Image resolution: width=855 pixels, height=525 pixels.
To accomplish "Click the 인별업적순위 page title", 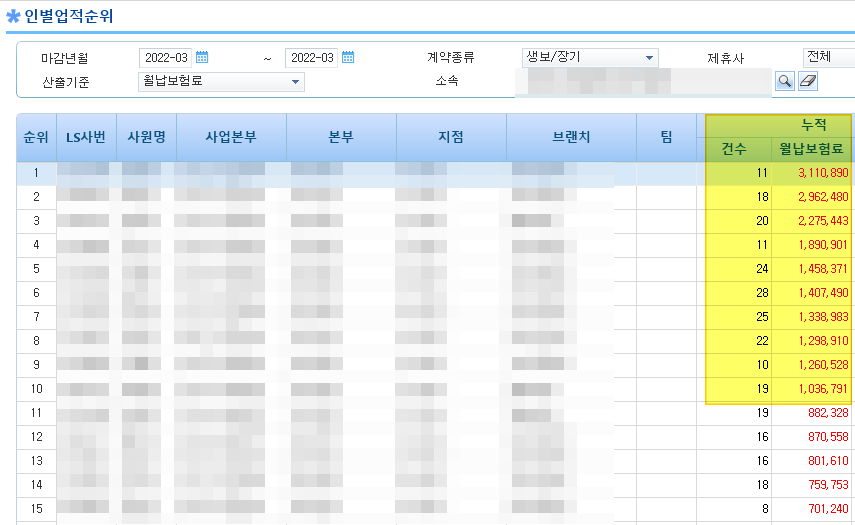I will [x=69, y=16].
